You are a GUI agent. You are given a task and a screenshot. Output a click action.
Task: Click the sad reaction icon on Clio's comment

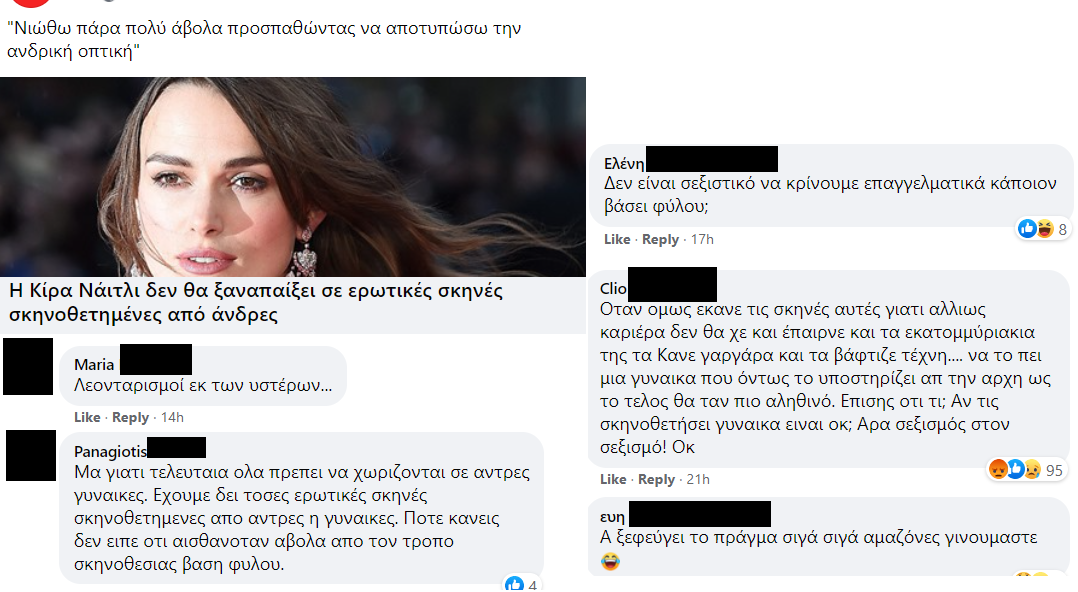(1032, 470)
